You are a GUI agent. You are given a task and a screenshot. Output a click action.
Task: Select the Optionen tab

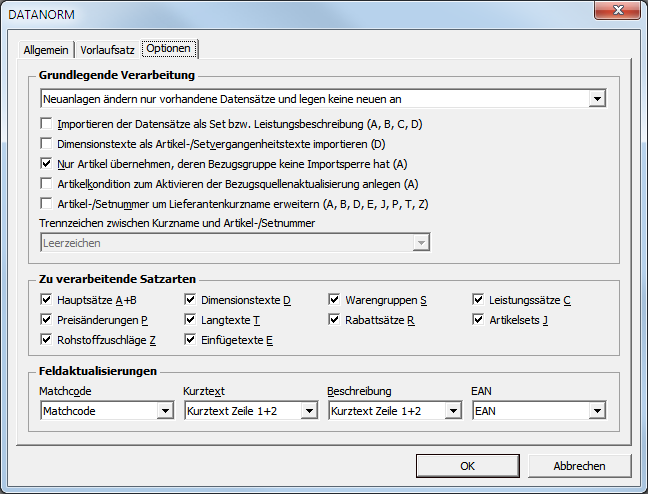[169, 48]
